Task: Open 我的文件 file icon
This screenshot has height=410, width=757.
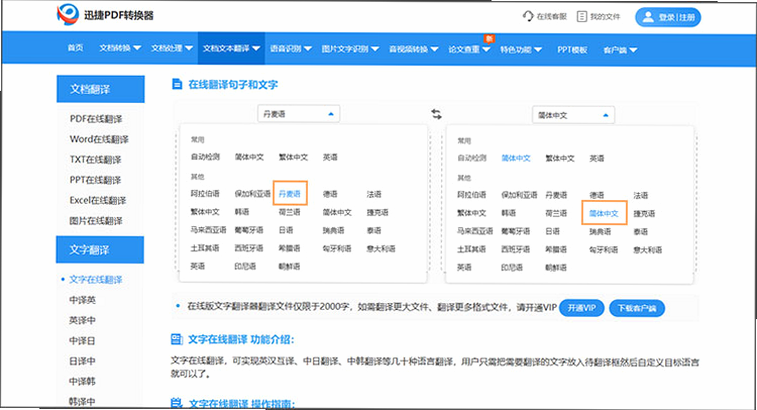Action: click(582, 16)
